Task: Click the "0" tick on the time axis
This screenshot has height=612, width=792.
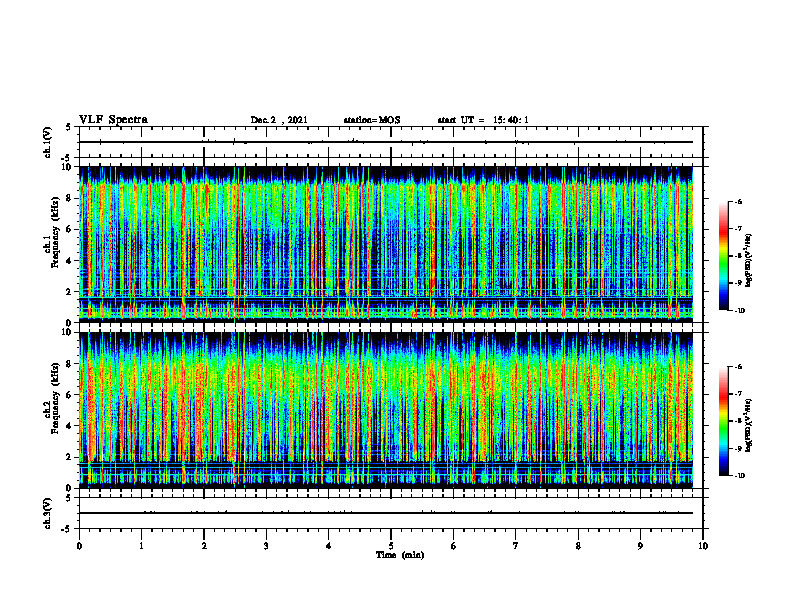Action: coord(79,546)
